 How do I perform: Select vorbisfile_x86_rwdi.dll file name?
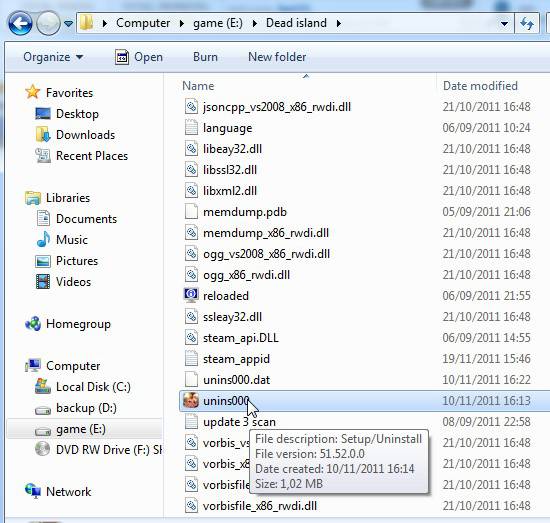click(260, 506)
